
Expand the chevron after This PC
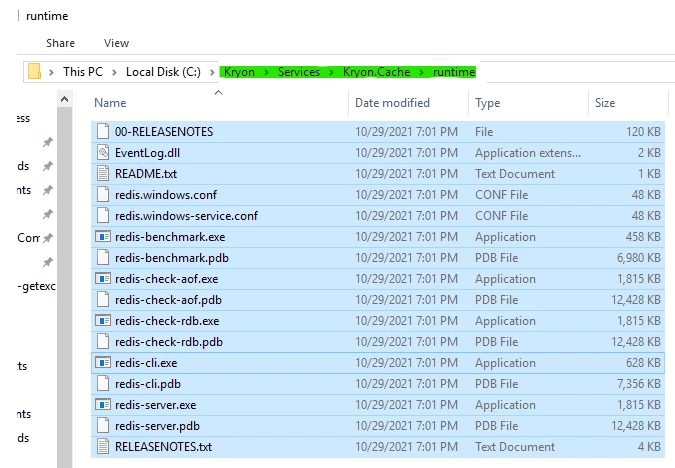coord(115,72)
